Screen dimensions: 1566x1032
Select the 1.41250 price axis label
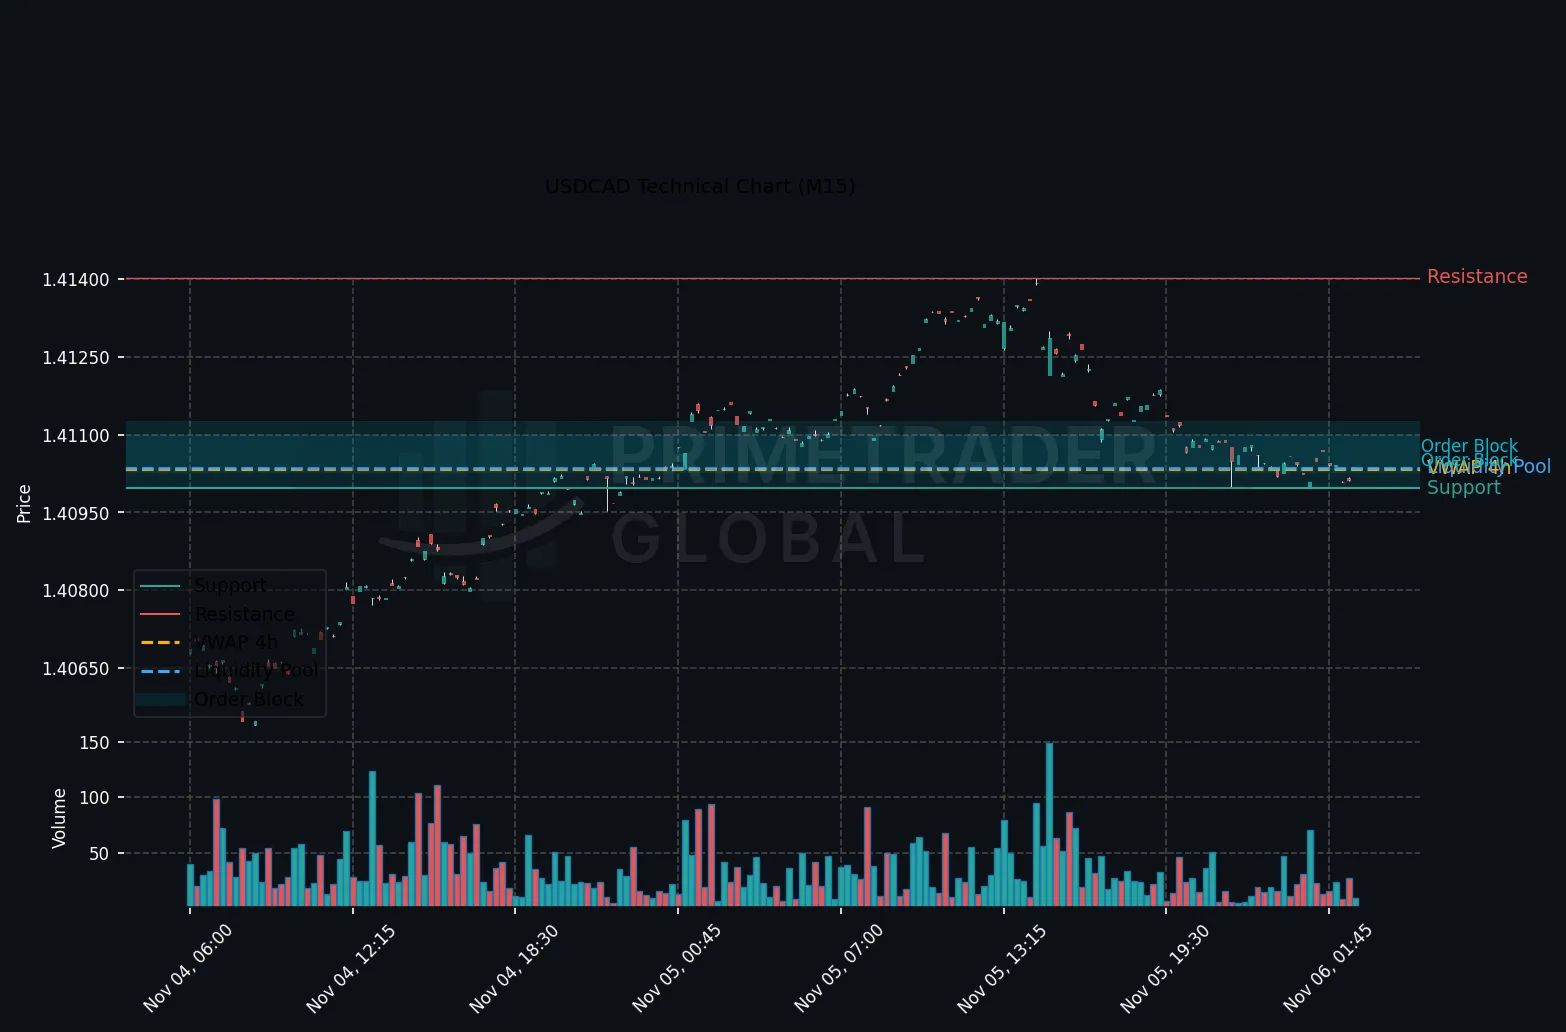(75, 358)
